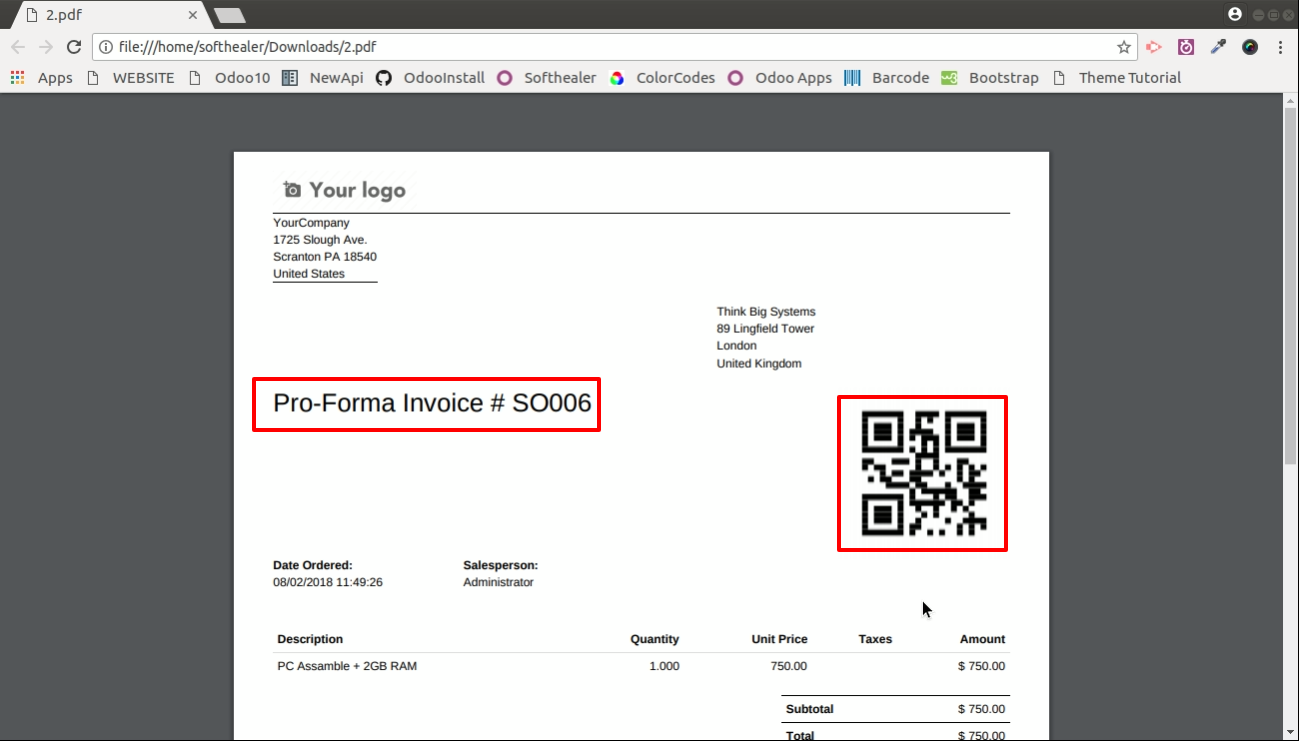Open the Chrome three-dot menu
This screenshot has height=741, width=1299.
pyautogui.click(x=1281, y=47)
